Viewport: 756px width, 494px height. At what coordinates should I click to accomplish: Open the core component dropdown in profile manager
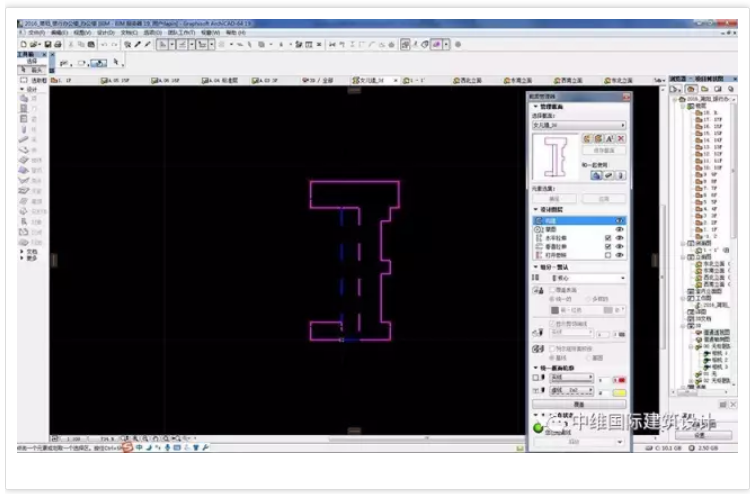coord(587,278)
